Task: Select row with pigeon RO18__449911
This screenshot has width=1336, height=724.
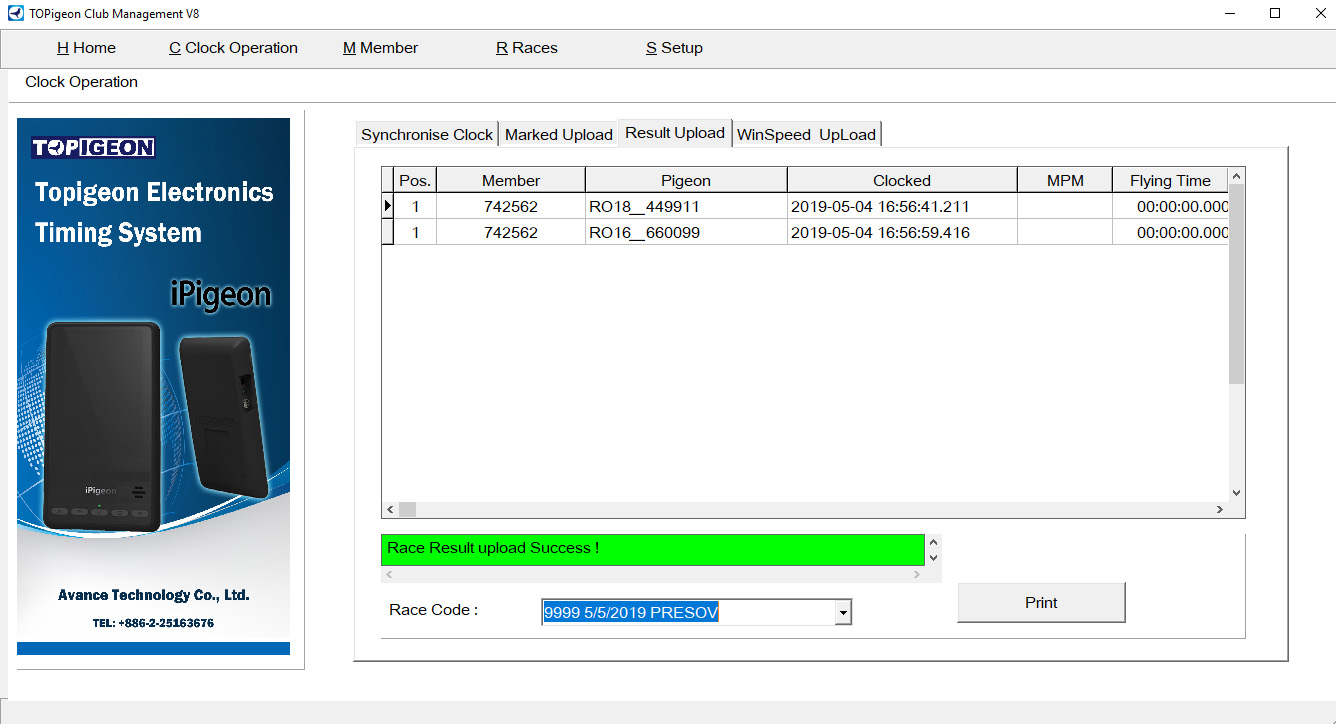Action: coord(686,207)
